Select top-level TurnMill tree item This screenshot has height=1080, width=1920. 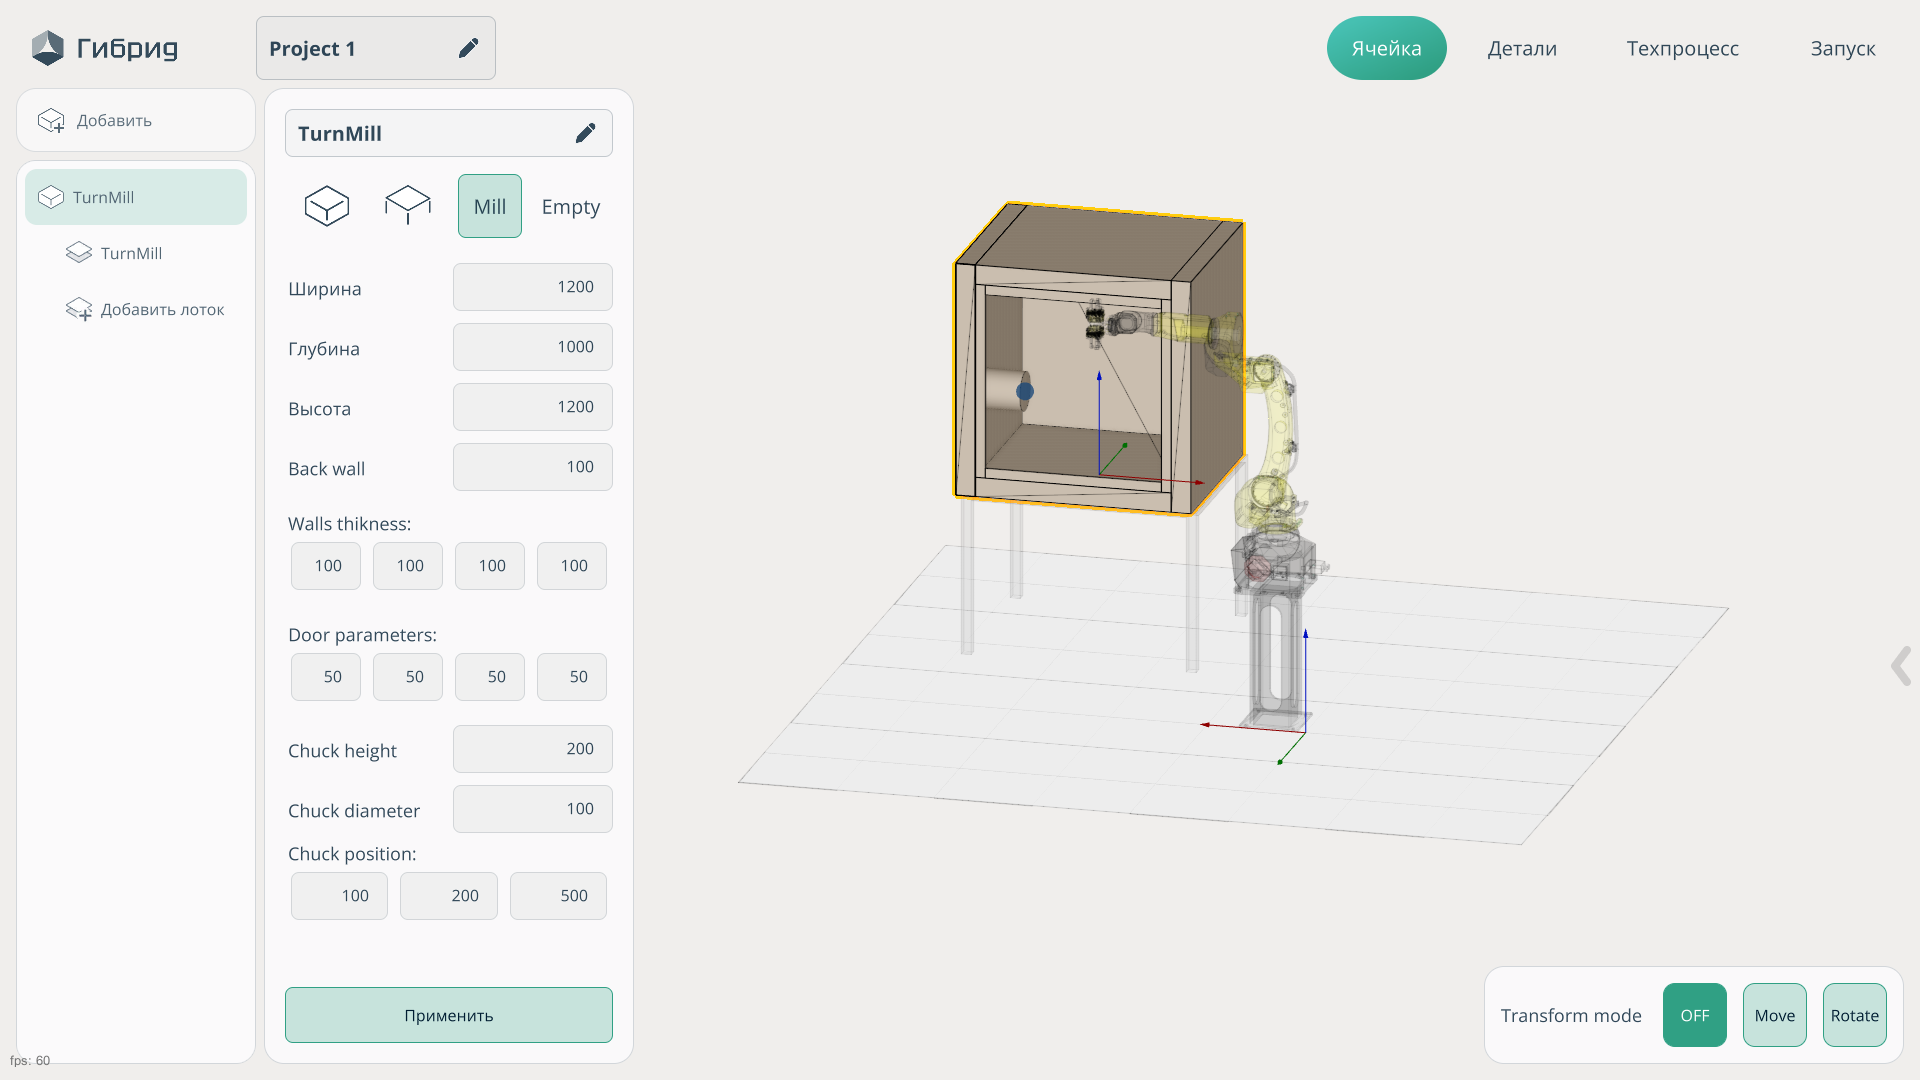pos(136,197)
